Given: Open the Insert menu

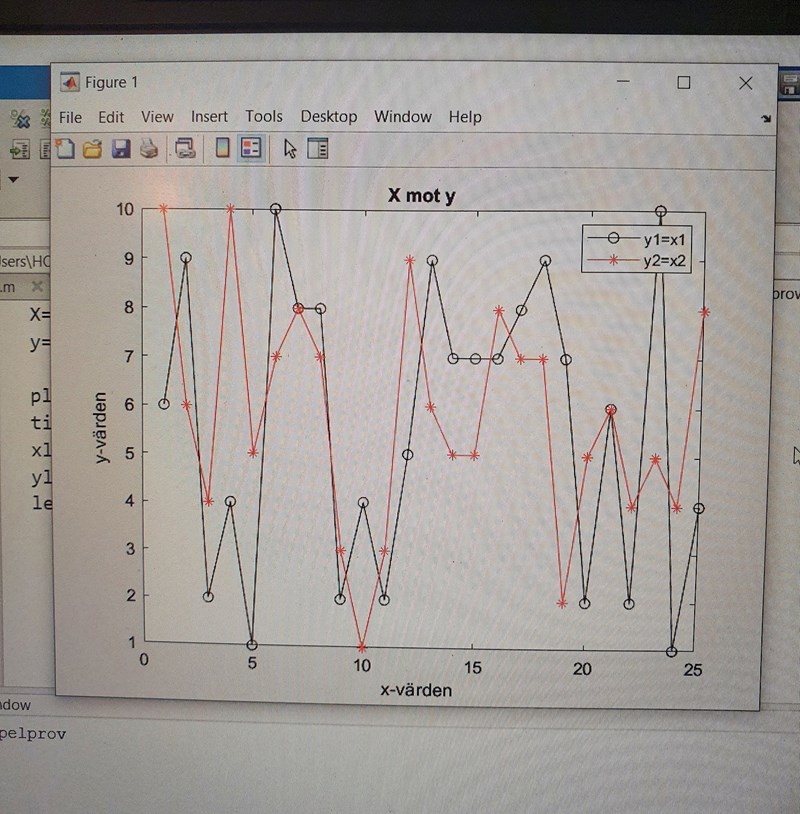Looking at the screenshot, I should 209,117.
